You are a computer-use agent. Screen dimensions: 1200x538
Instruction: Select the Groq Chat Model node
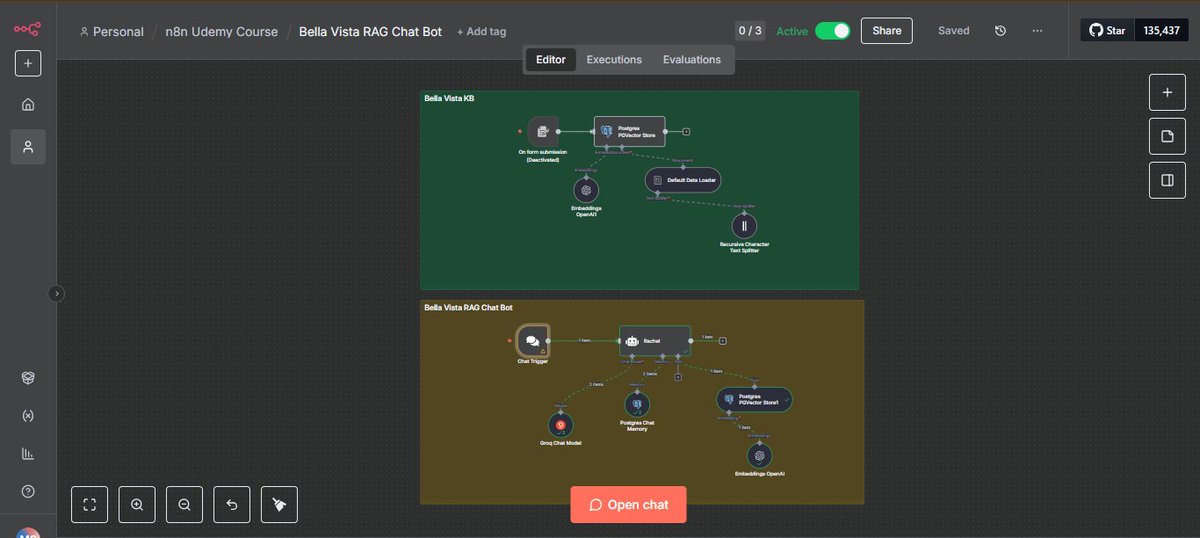point(561,425)
